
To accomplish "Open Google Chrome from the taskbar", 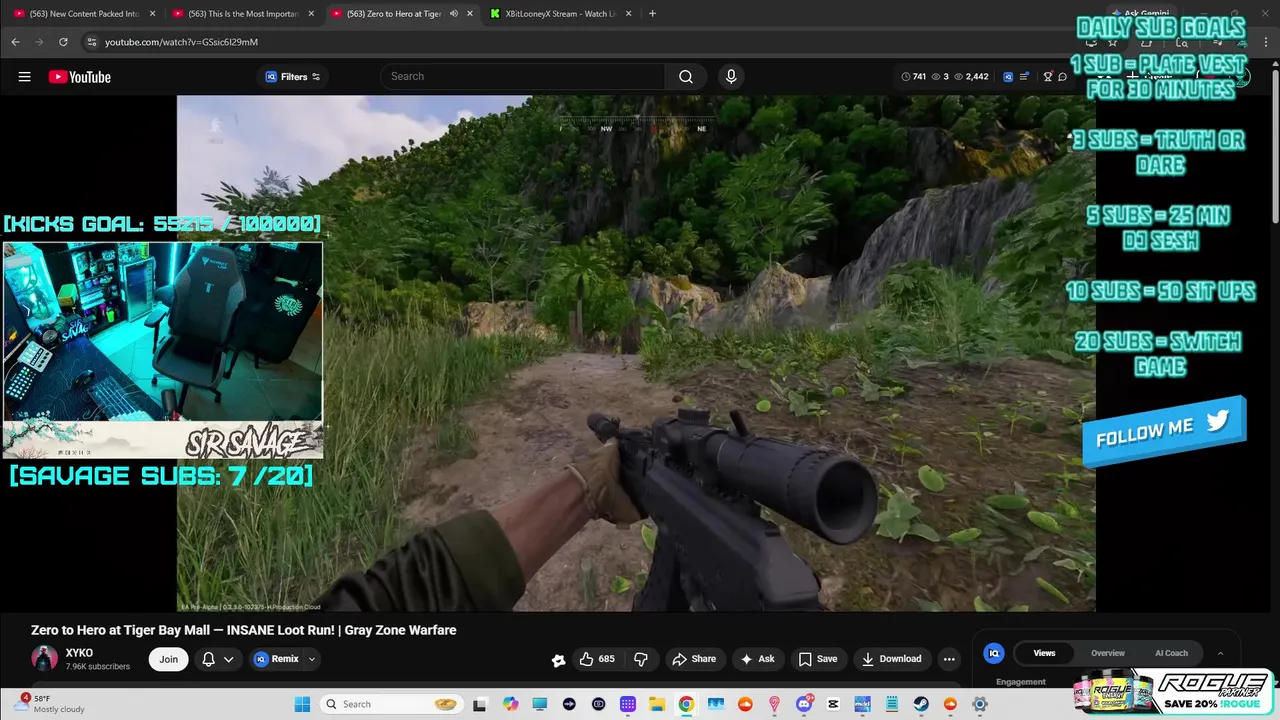I will click(686, 704).
